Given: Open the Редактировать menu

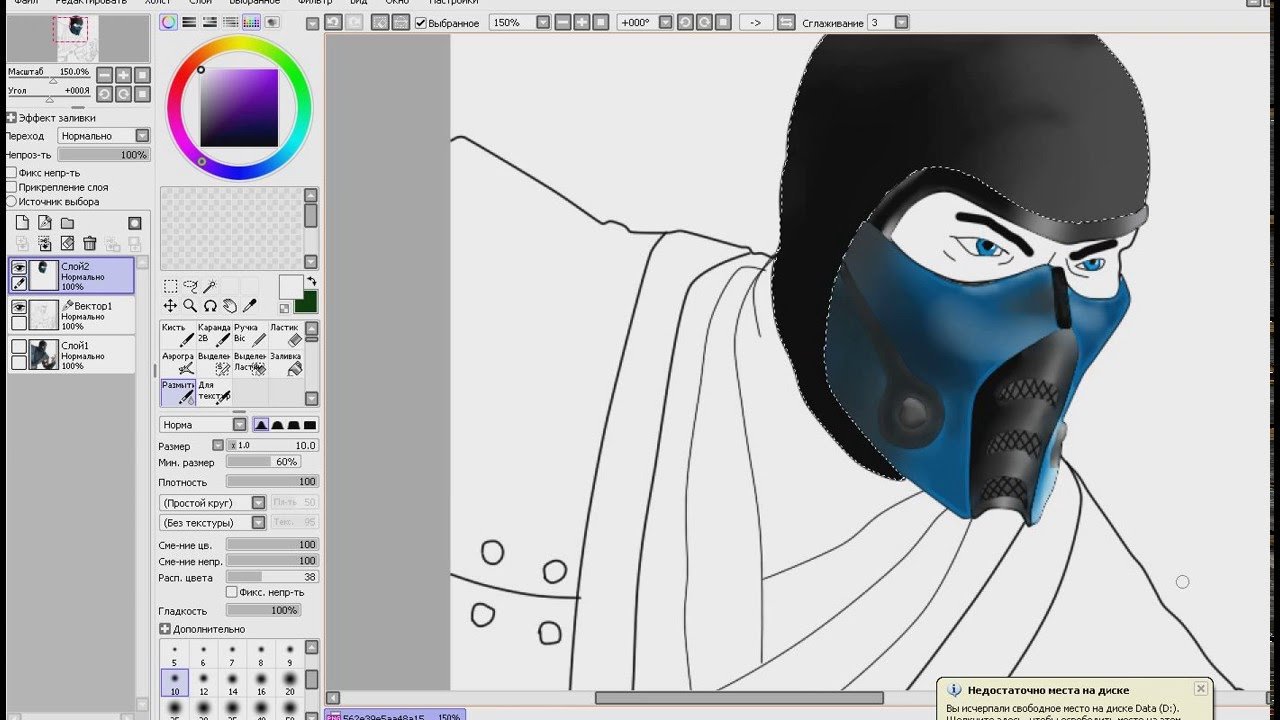Looking at the screenshot, I should click(91, 2).
